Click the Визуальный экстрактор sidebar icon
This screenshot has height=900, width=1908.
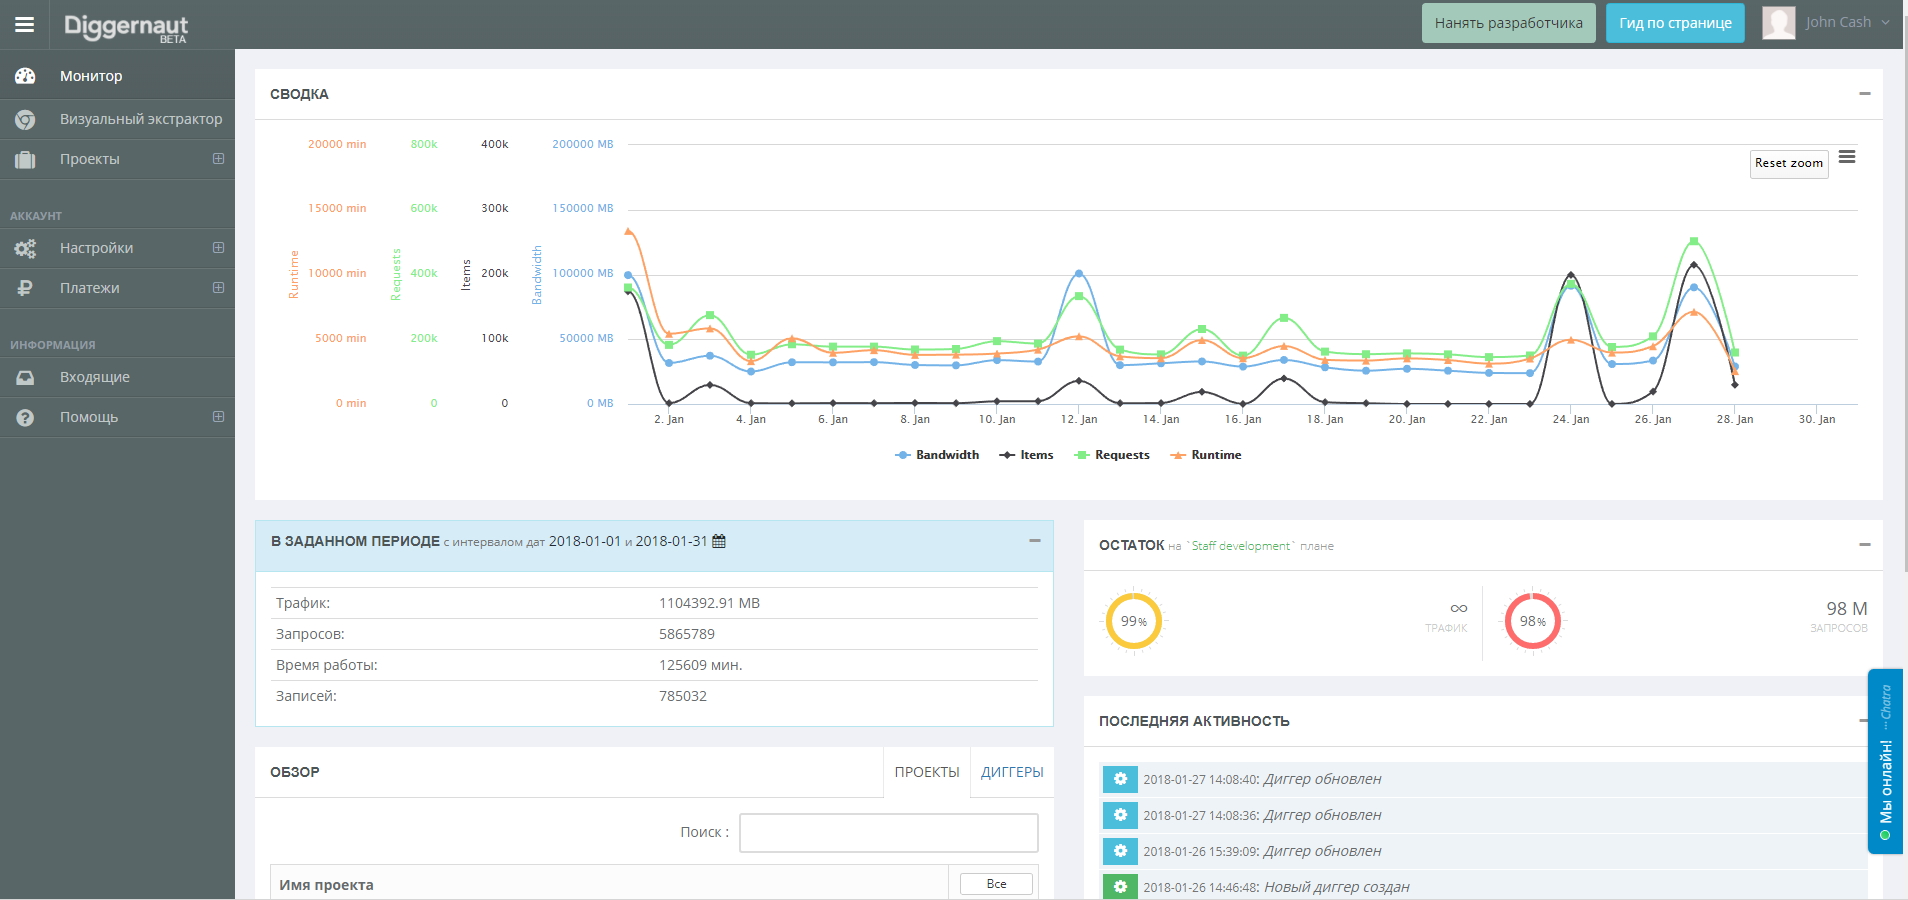pyautogui.click(x=25, y=119)
